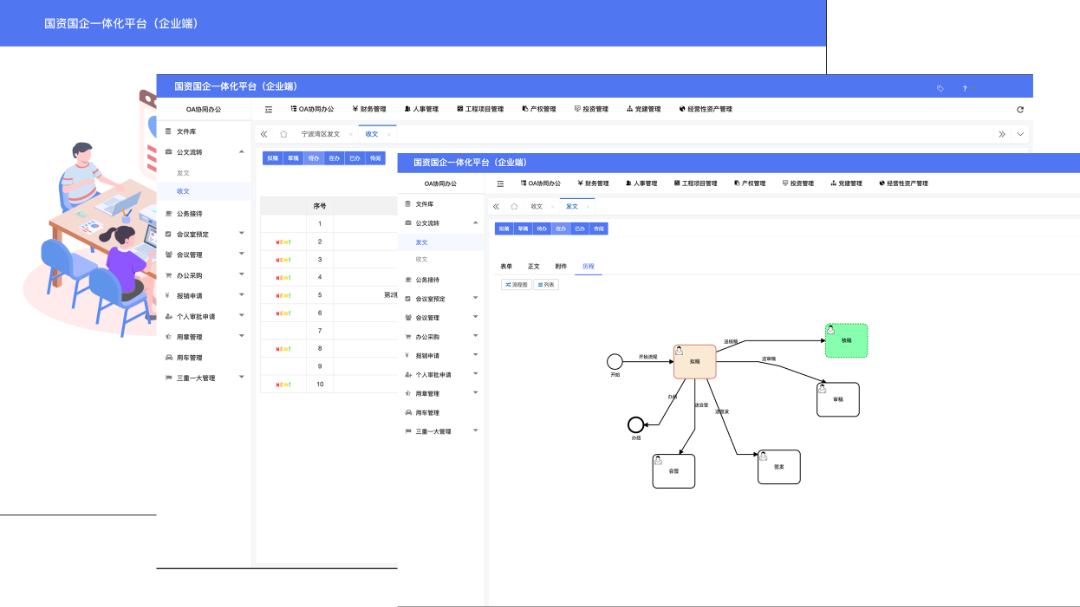The image size is (1080, 607).
Task: Click the 签发 task node in the flow diagram
Action: 779,467
